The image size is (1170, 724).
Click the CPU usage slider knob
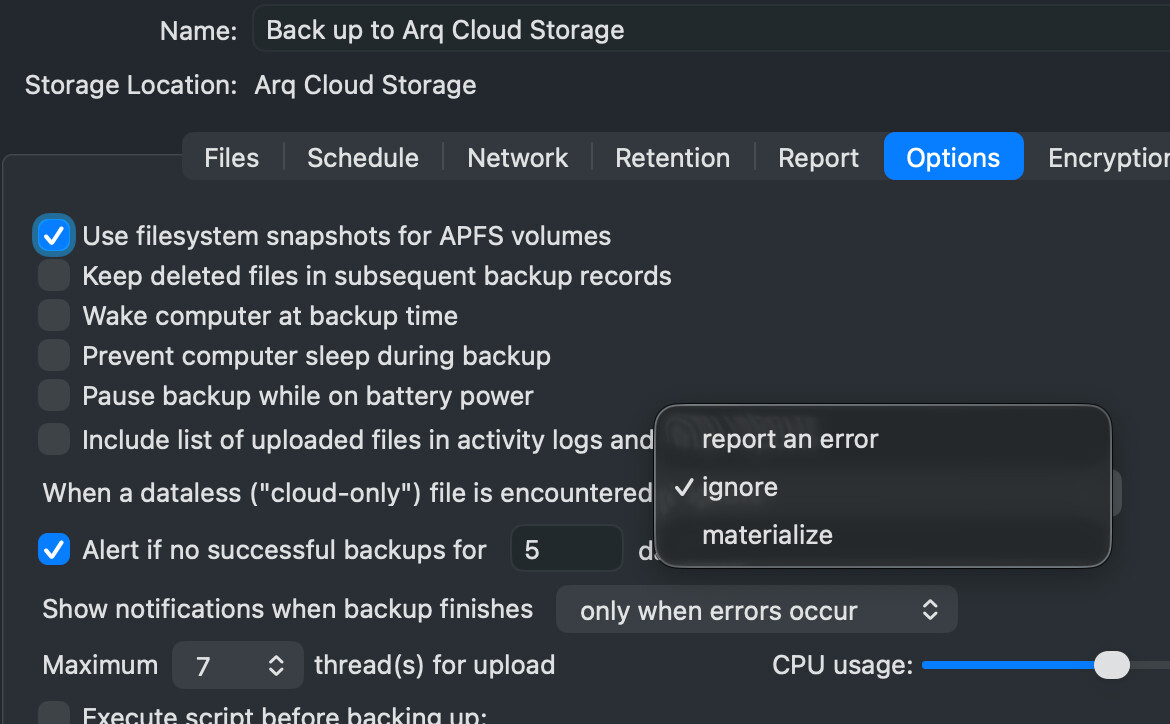point(1111,665)
